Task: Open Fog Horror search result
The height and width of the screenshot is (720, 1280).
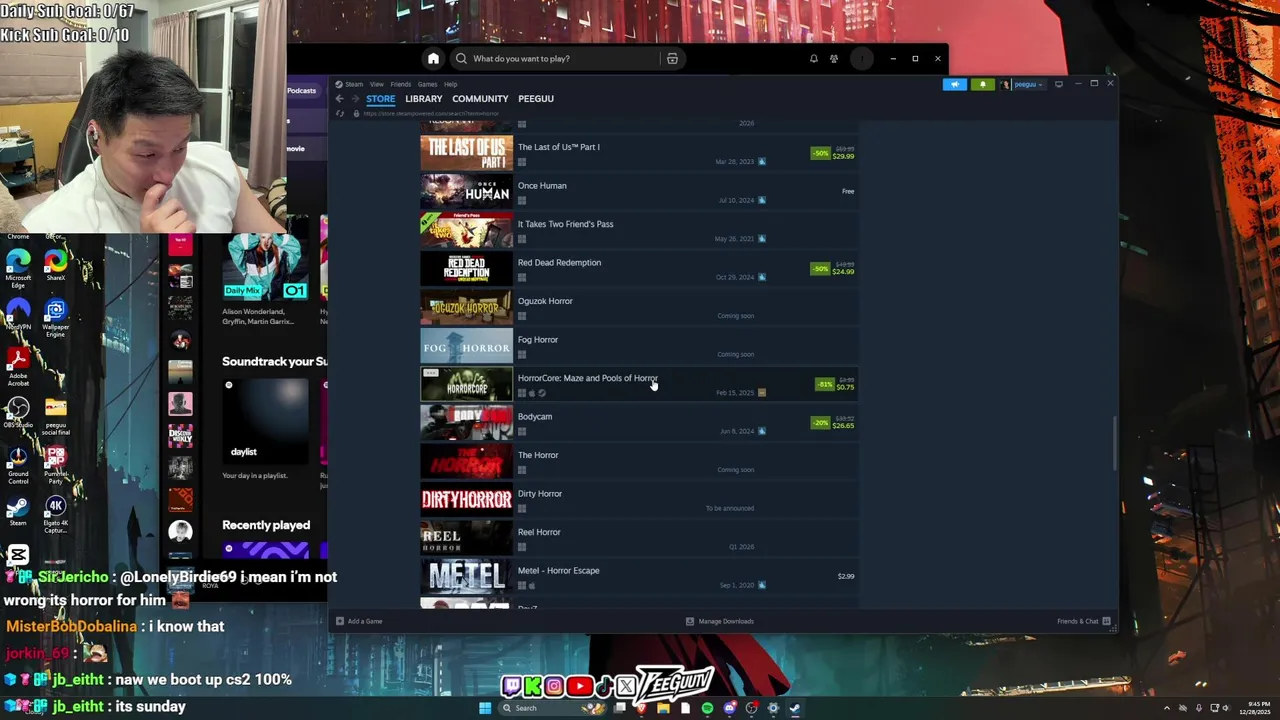Action: [639, 346]
